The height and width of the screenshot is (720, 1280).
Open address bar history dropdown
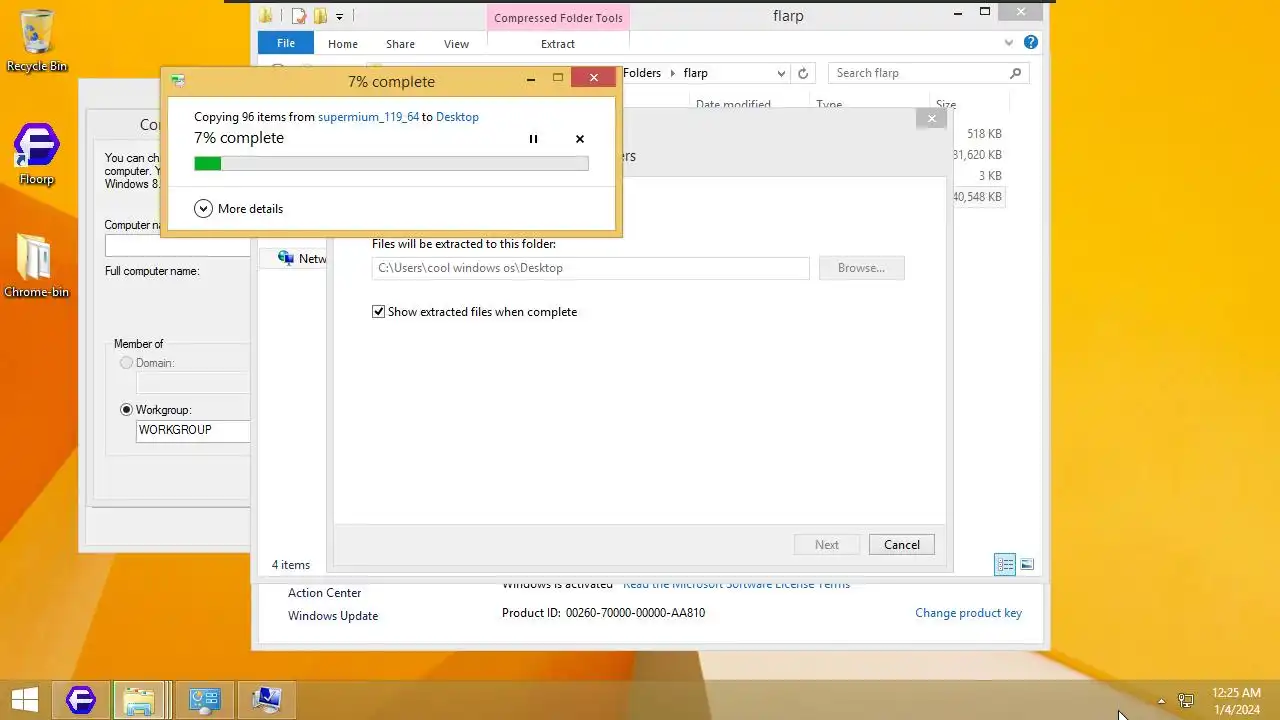click(x=781, y=73)
